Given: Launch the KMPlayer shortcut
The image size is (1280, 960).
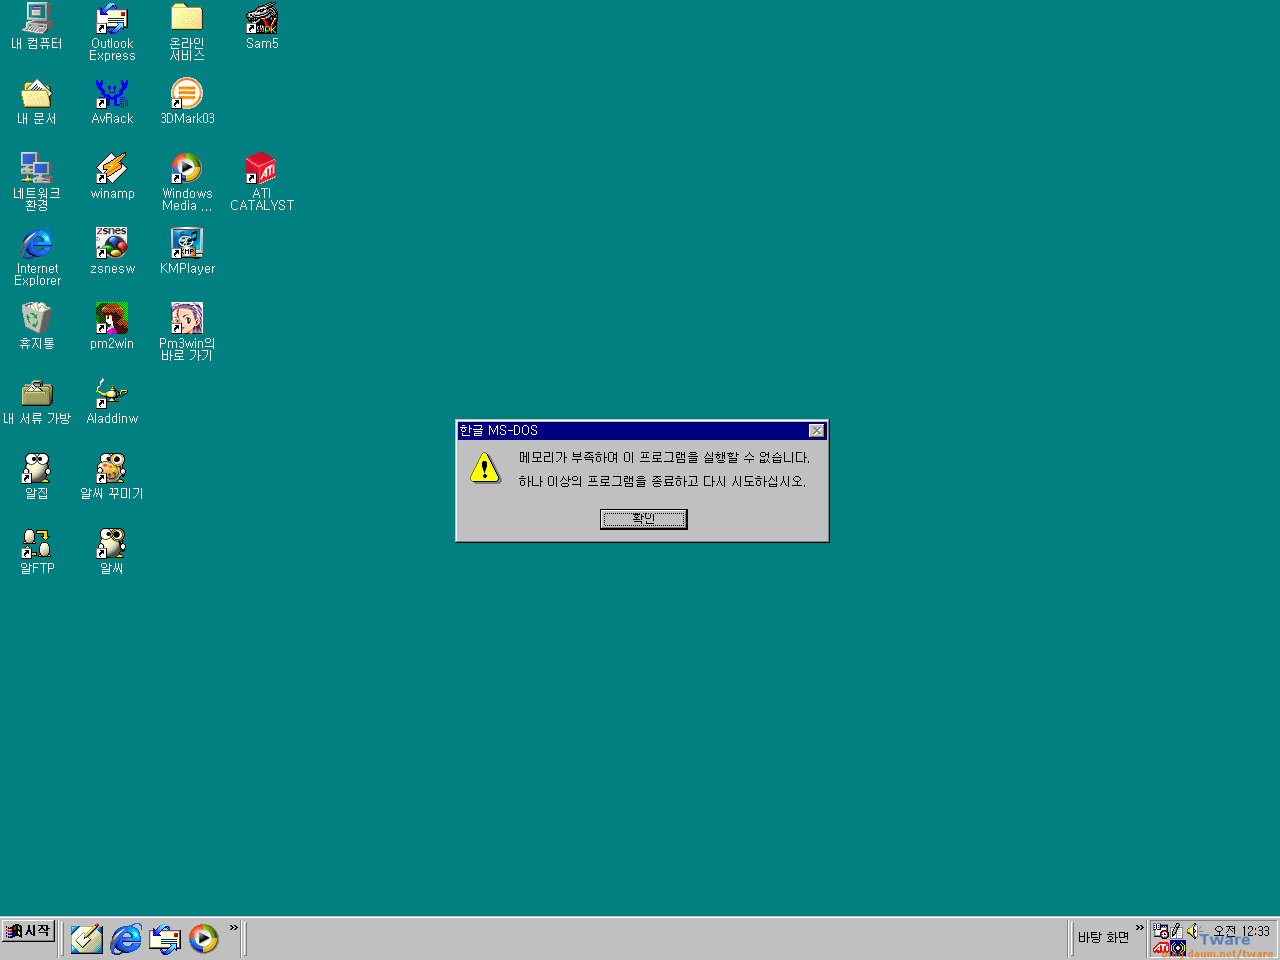Looking at the screenshot, I should tap(187, 251).
